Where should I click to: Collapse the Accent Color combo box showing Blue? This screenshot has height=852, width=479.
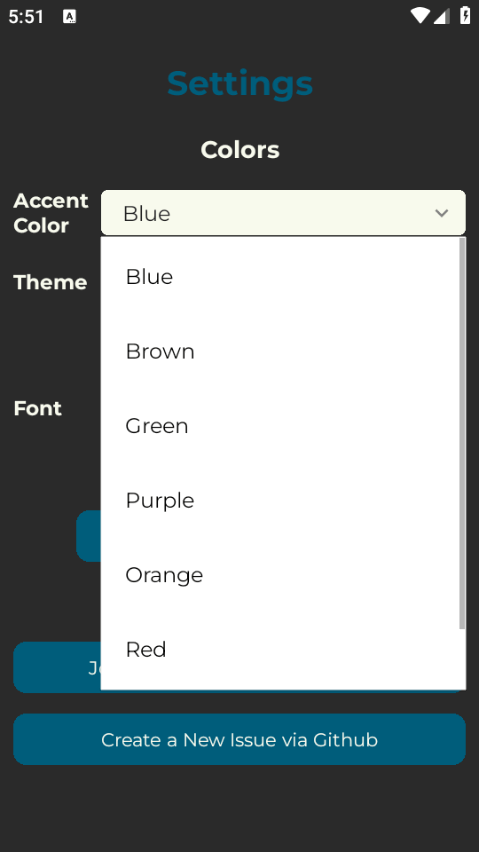pos(283,212)
